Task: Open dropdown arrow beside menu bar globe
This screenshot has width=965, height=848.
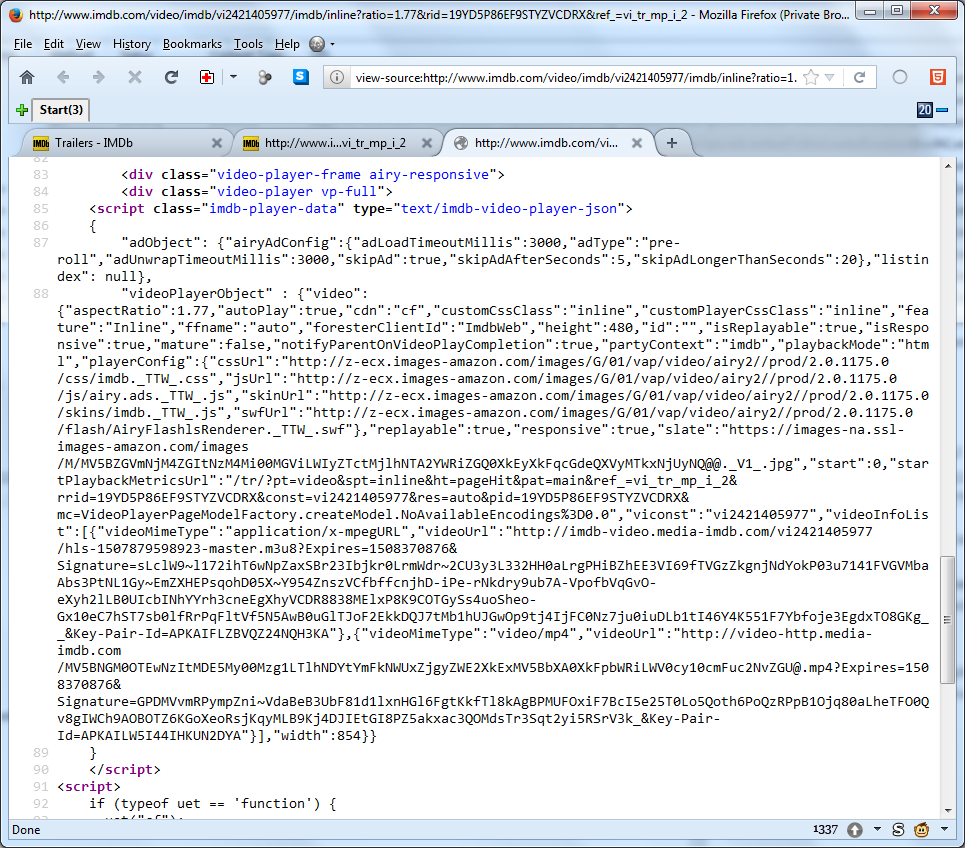Action: 332,44
